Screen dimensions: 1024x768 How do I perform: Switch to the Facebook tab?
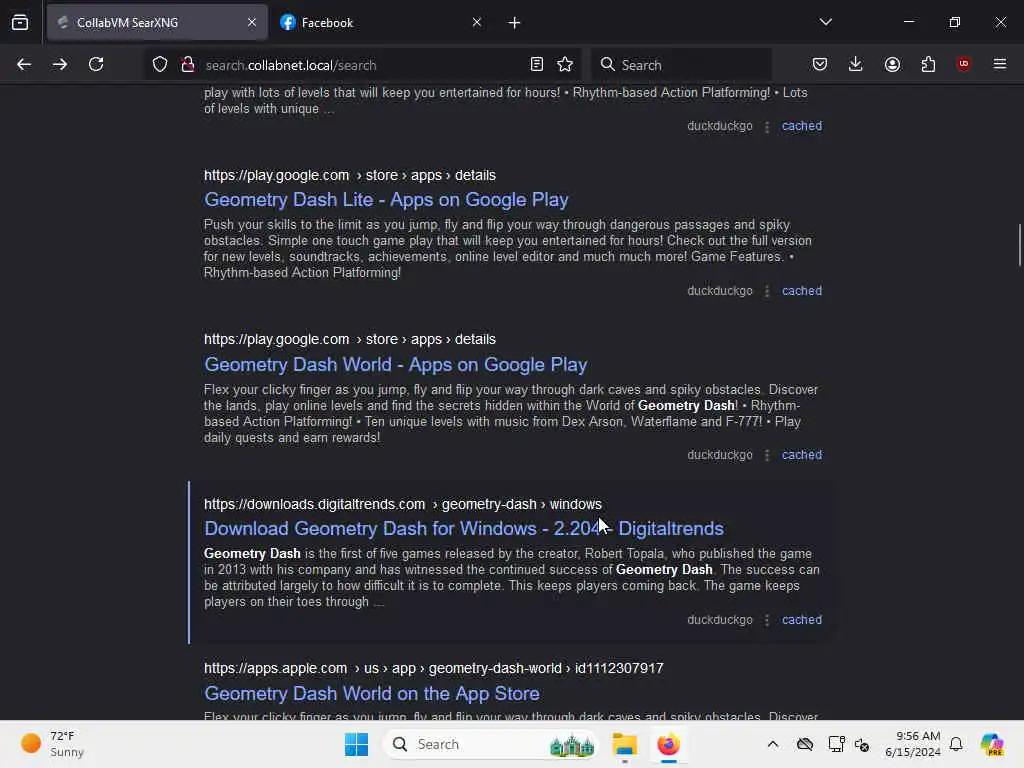[x=382, y=23]
